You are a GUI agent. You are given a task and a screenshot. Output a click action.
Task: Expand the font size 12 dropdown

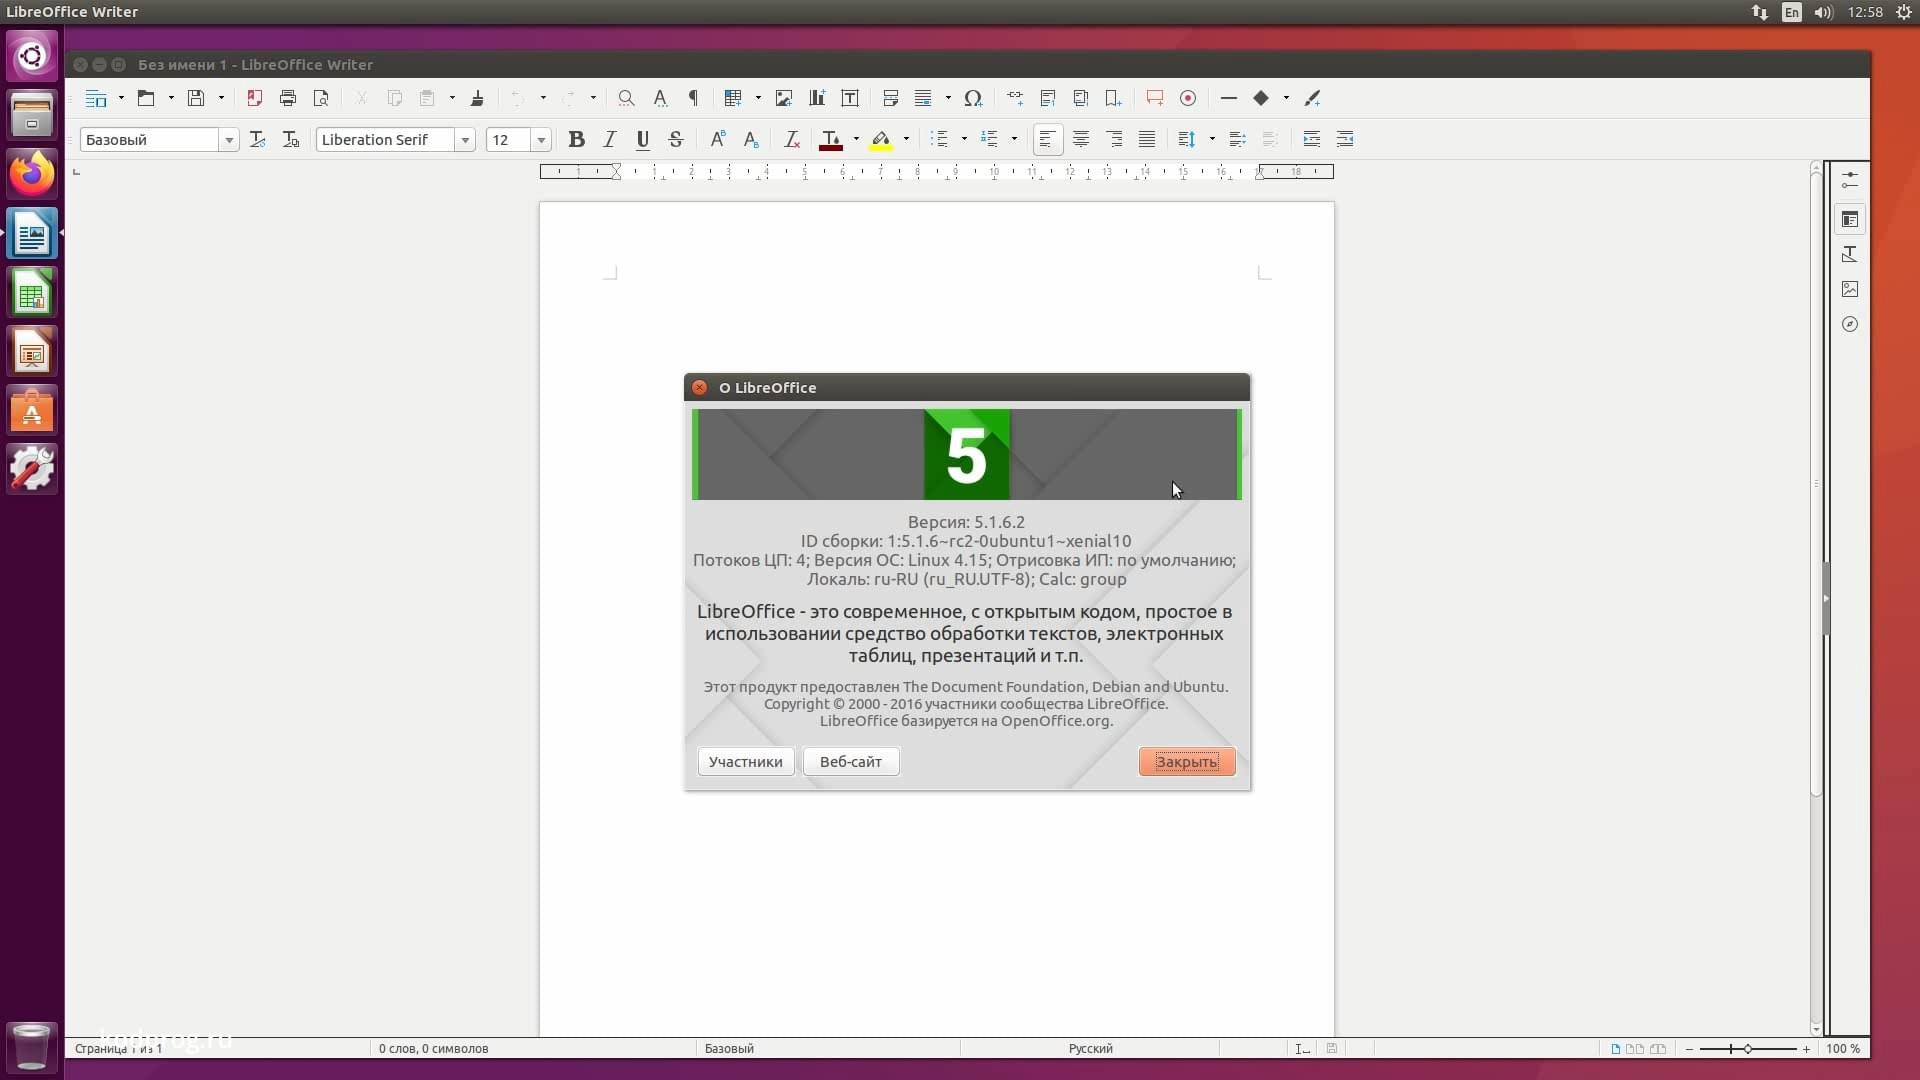click(541, 140)
